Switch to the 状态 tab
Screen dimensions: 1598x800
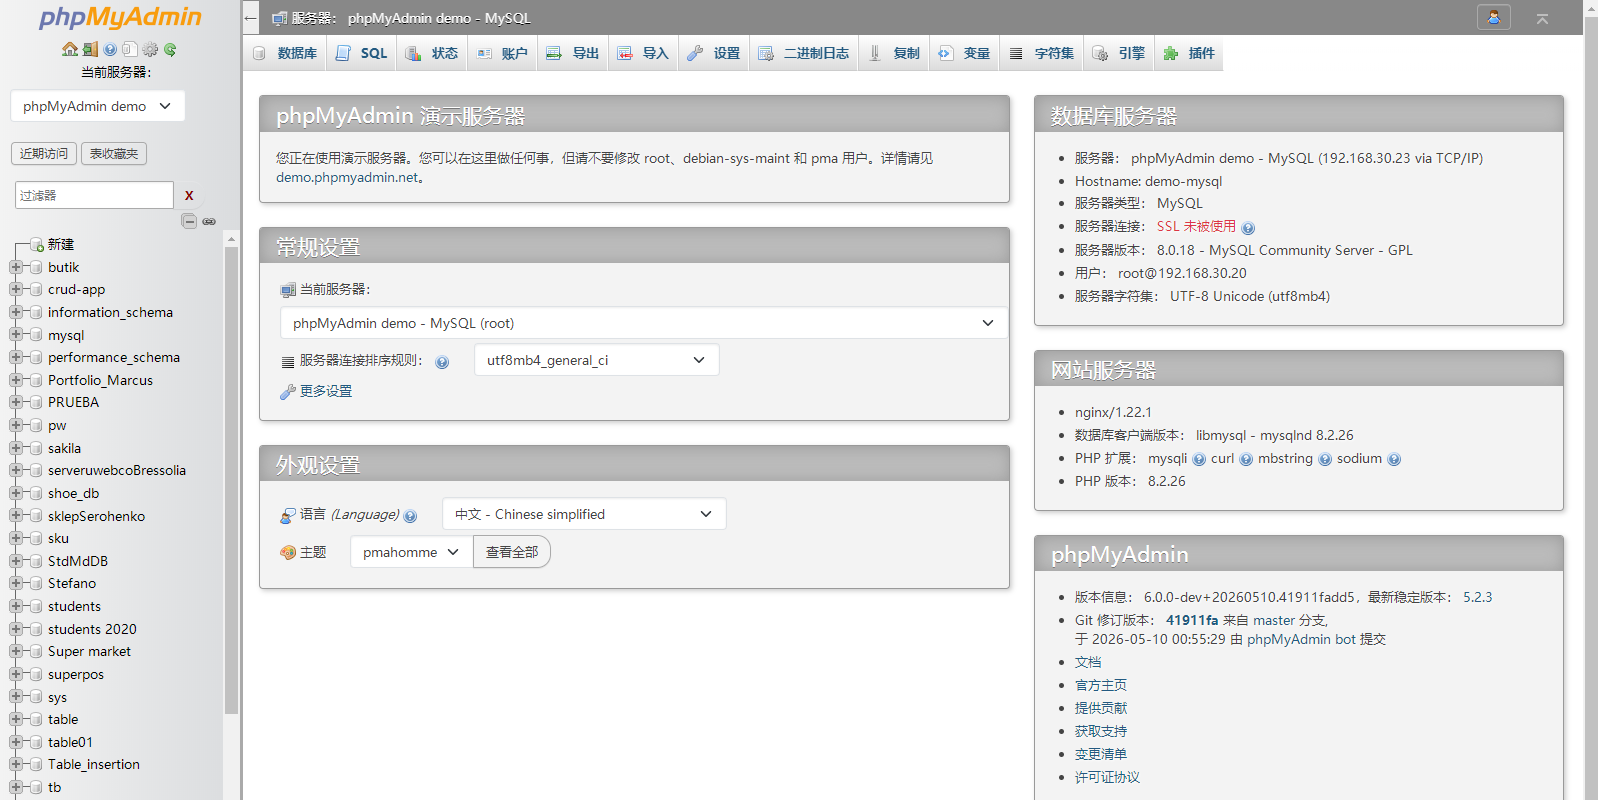pos(432,53)
